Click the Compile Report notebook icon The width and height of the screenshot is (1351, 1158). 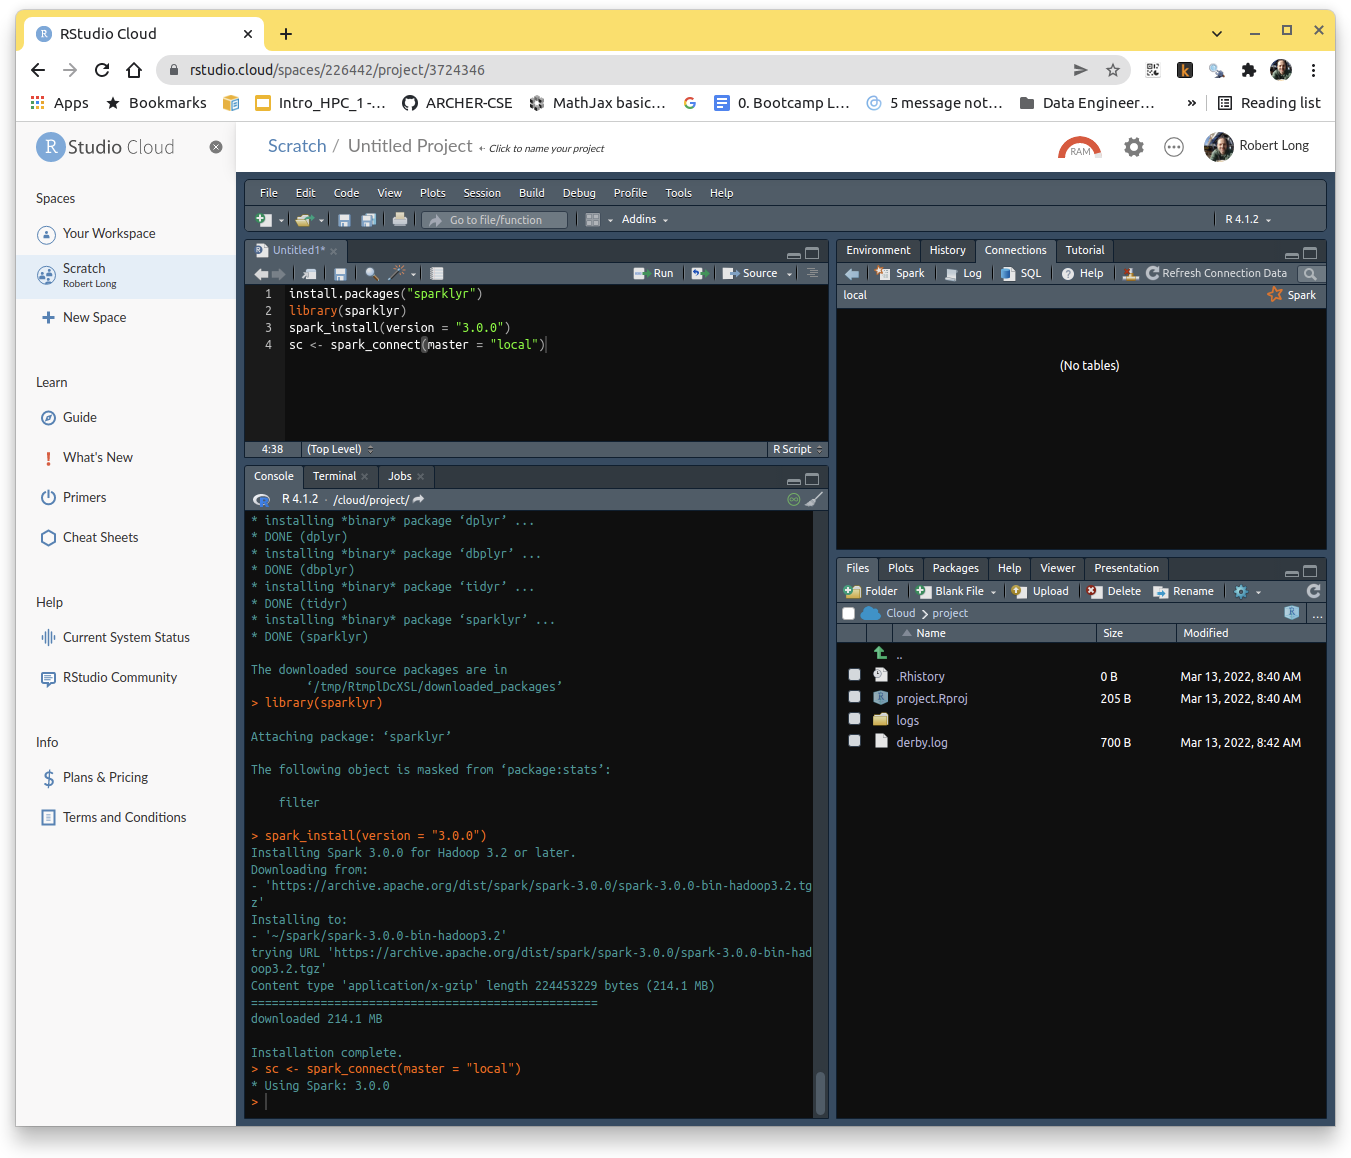(437, 274)
